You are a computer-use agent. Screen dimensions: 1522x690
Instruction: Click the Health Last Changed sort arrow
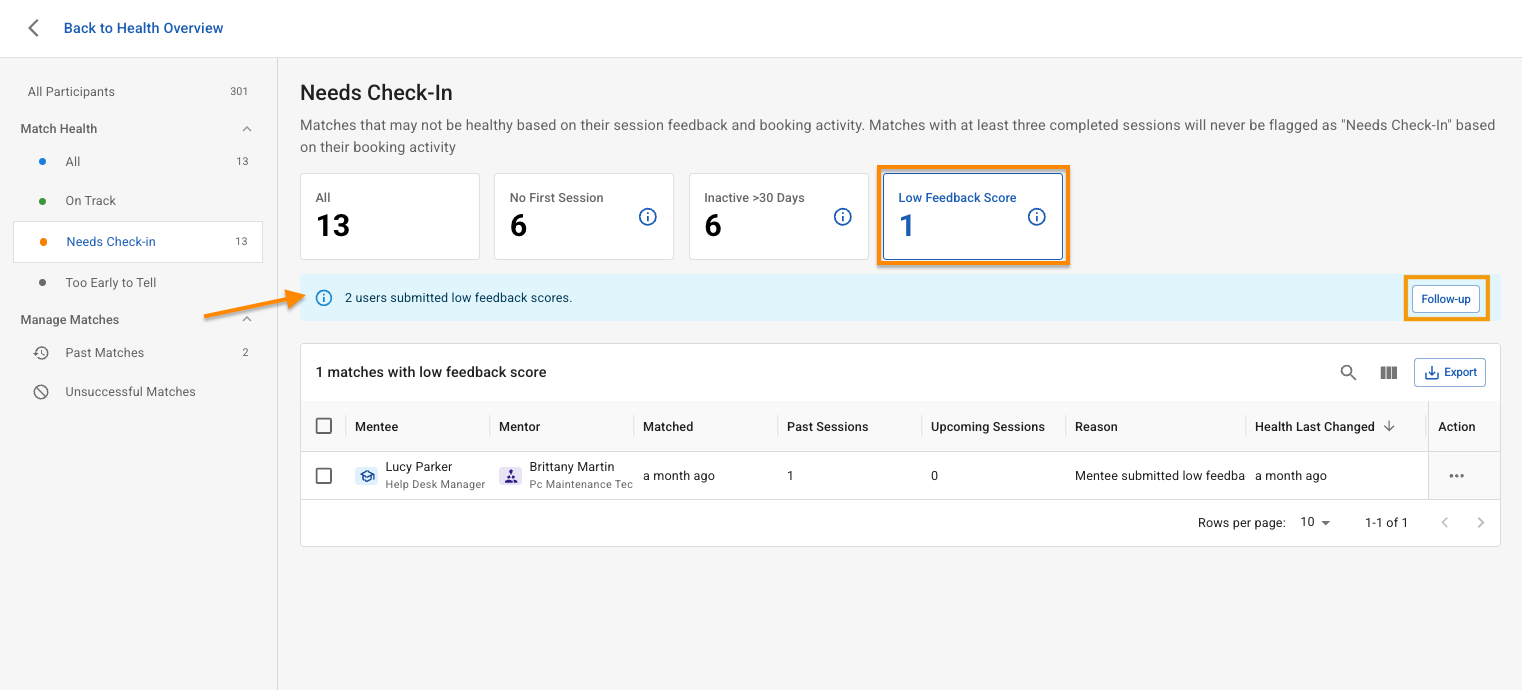click(x=1389, y=427)
